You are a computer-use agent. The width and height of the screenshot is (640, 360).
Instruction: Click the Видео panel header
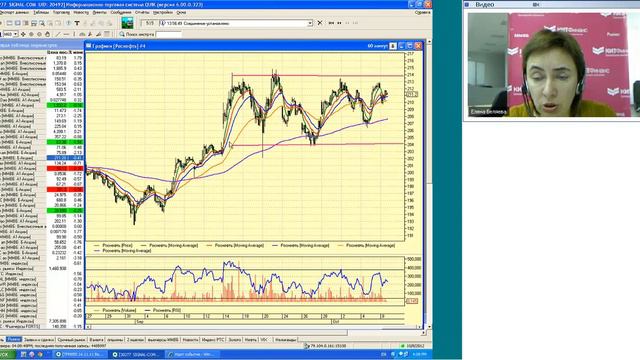551,4
